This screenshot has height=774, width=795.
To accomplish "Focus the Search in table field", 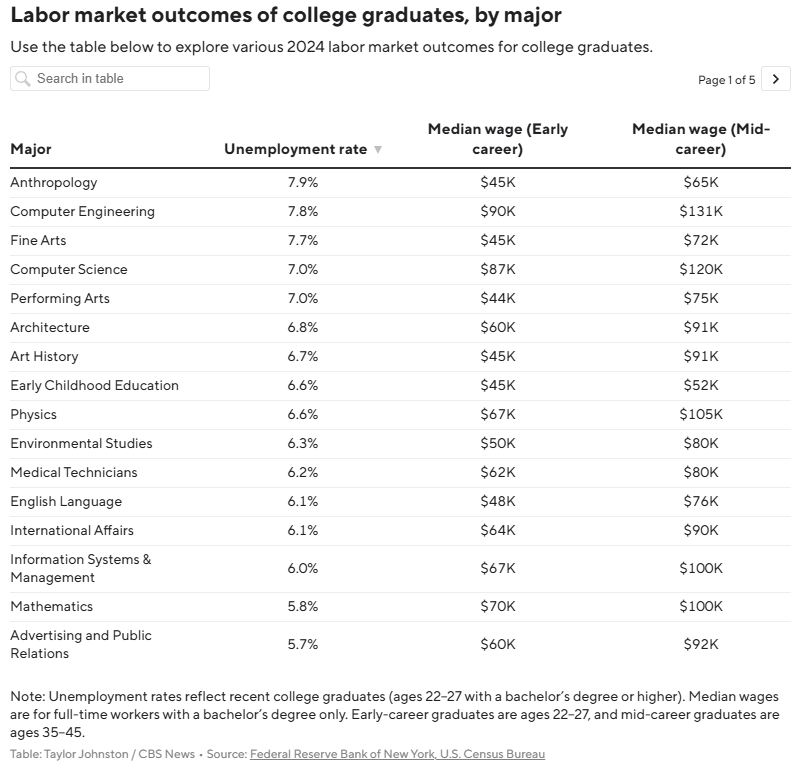I will click(110, 79).
